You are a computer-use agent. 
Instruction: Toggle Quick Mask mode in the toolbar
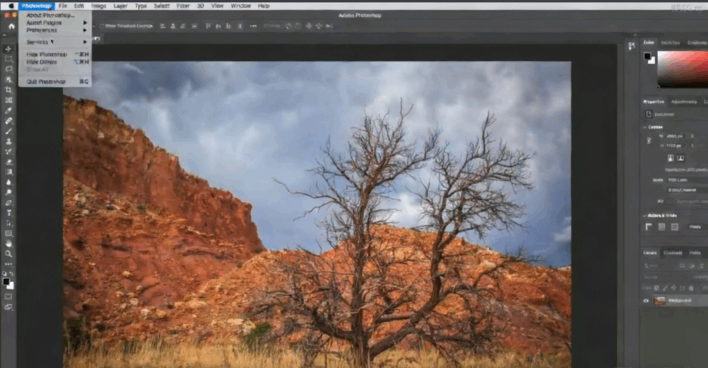[8, 297]
